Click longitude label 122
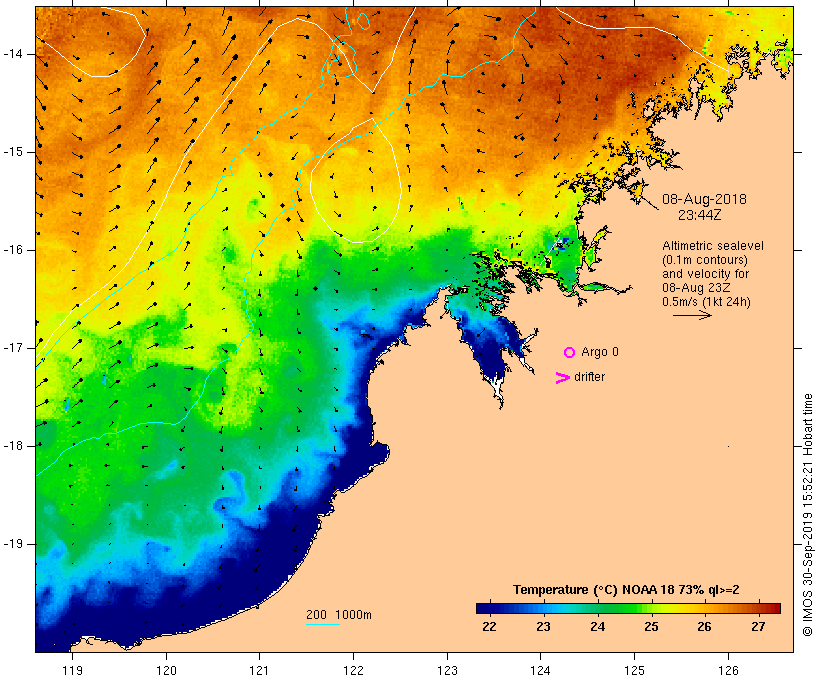This screenshot has width=820, height=680. tap(354, 670)
